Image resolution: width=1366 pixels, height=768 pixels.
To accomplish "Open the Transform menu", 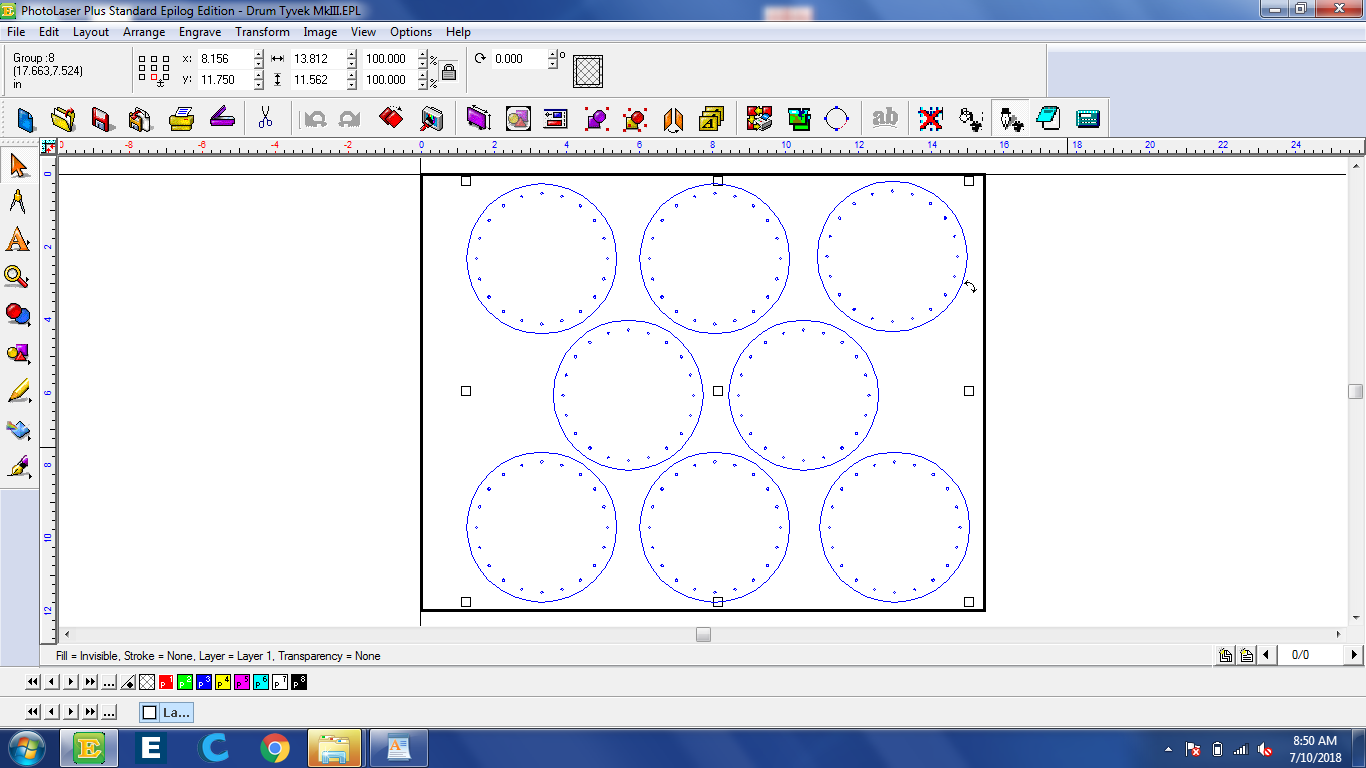I will [262, 31].
